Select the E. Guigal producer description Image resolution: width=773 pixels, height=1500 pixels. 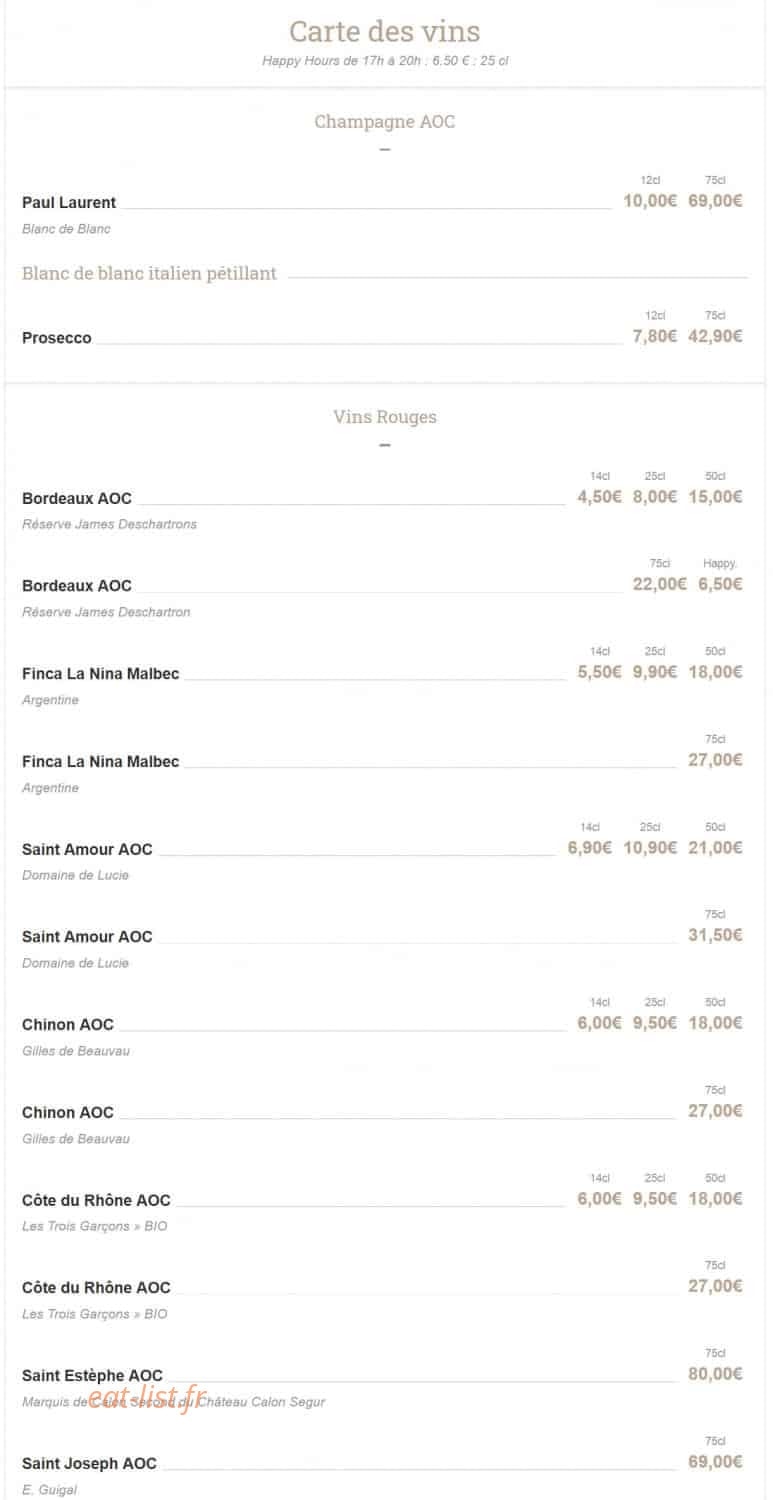coord(49,1490)
